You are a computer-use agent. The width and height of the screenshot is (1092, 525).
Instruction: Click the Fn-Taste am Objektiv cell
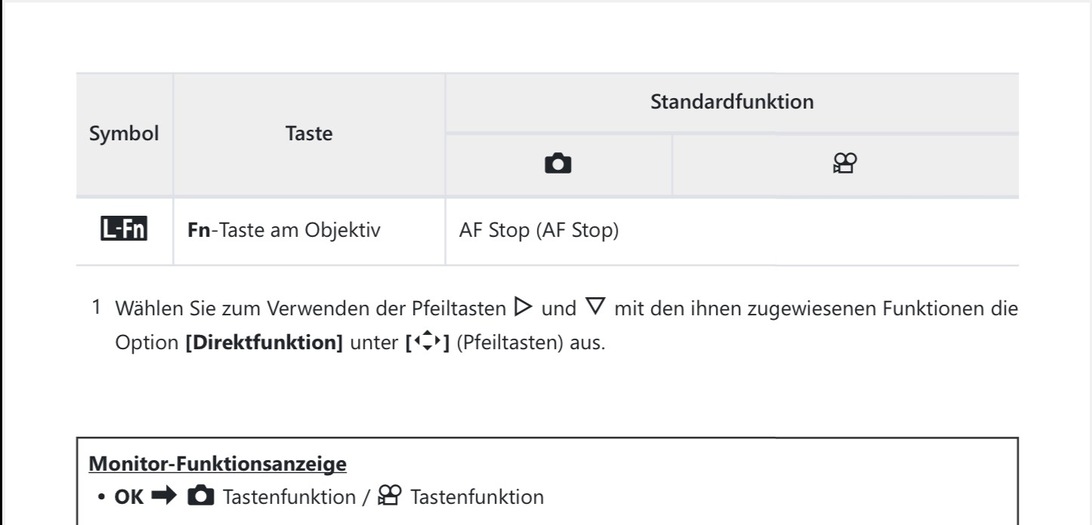284,231
